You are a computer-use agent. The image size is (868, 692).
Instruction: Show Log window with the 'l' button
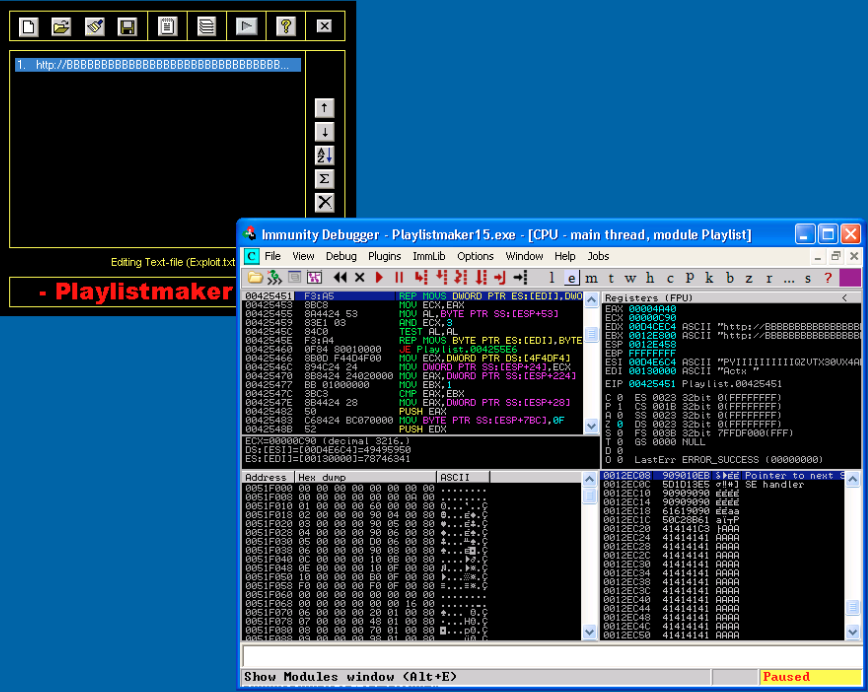coord(551,278)
